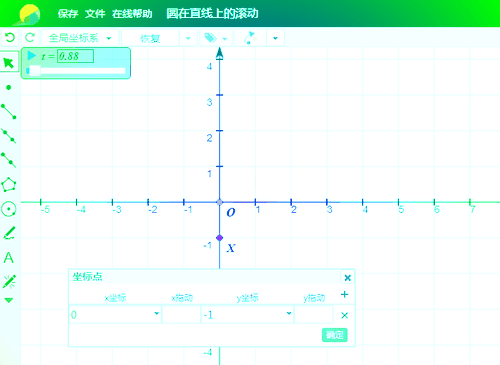The height and width of the screenshot is (365, 500).
Task: Open the 全局坐标系 coordinate system dropdown
Action: click(x=80, y=38)
